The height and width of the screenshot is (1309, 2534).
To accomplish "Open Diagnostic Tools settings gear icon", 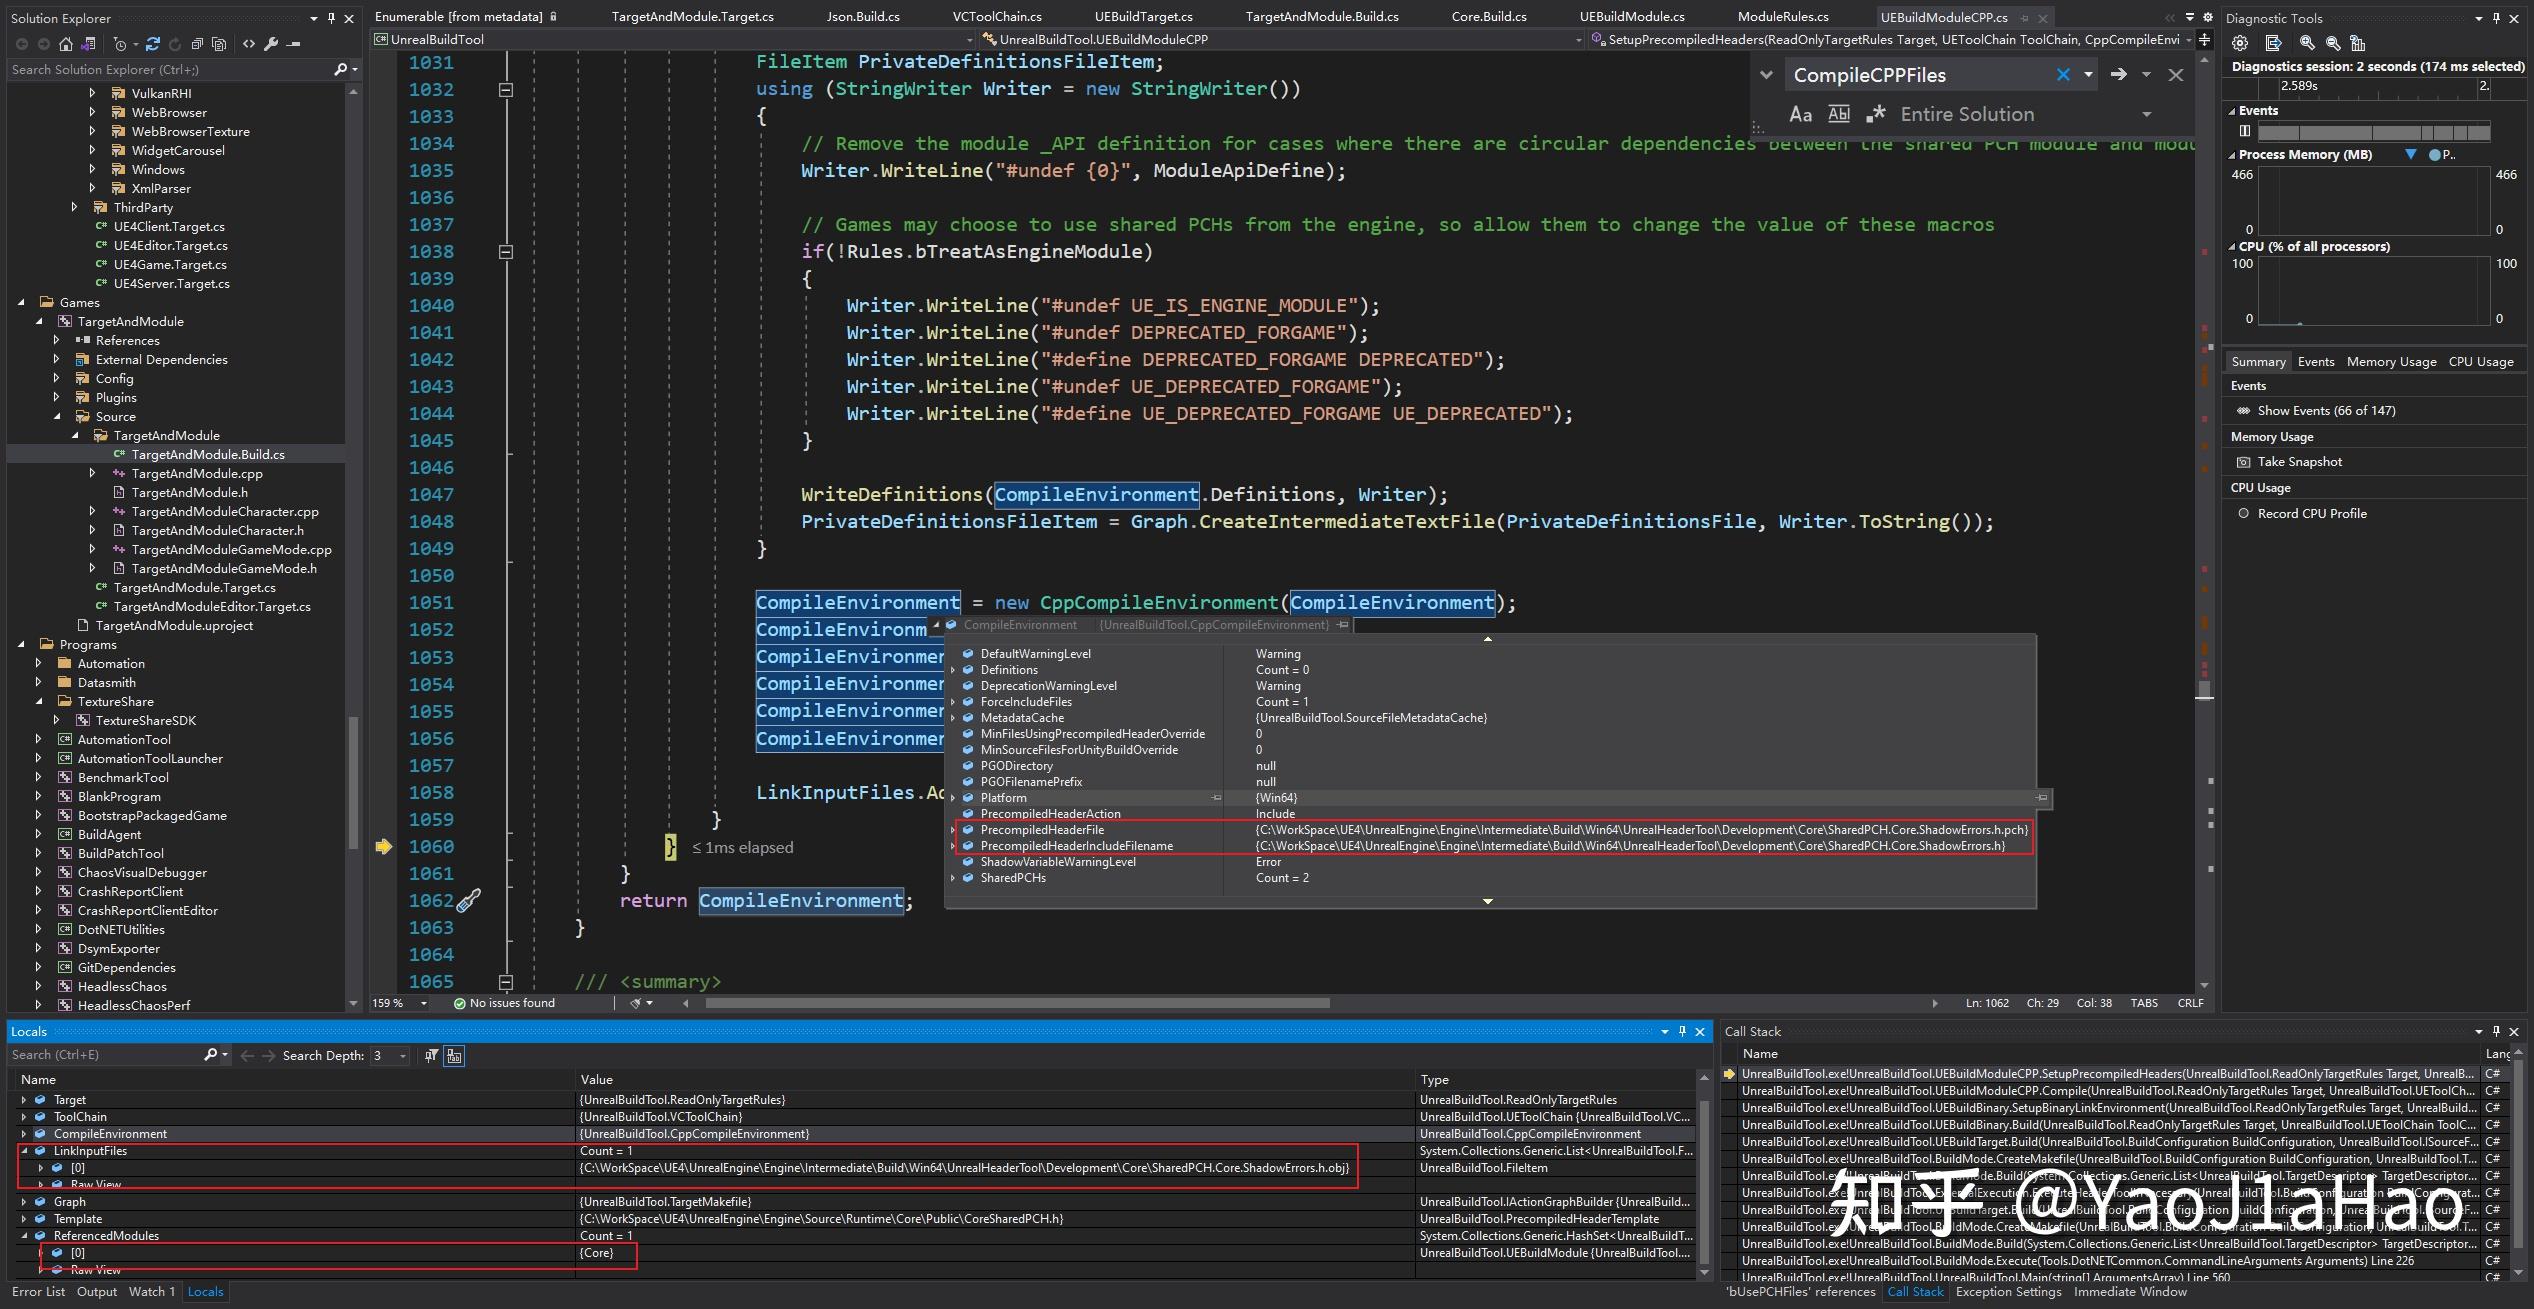I will pos(2240,44).
